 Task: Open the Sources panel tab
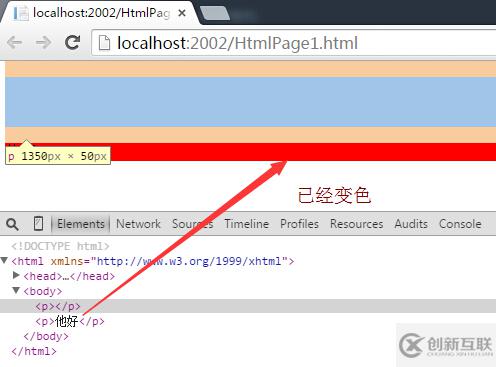[192, 224]
